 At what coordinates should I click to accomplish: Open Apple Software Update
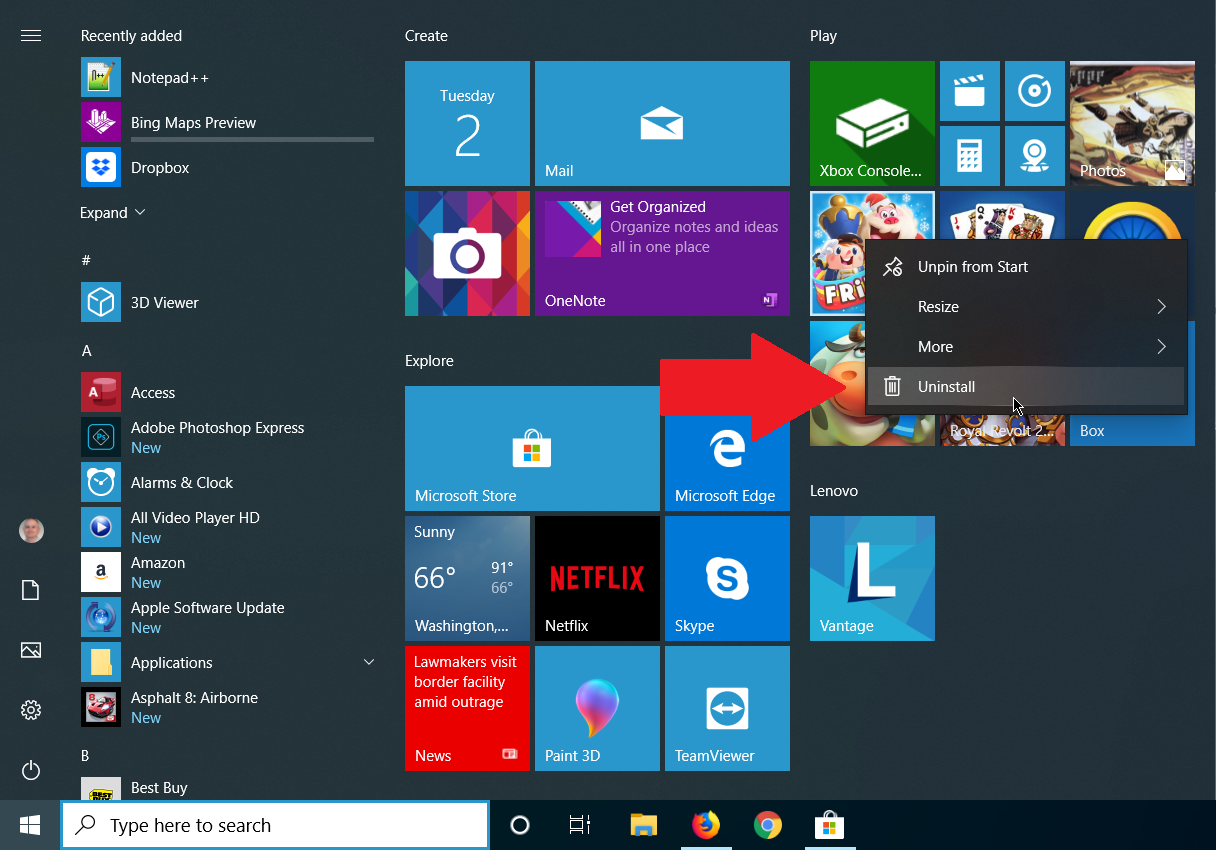pos(228,617)
